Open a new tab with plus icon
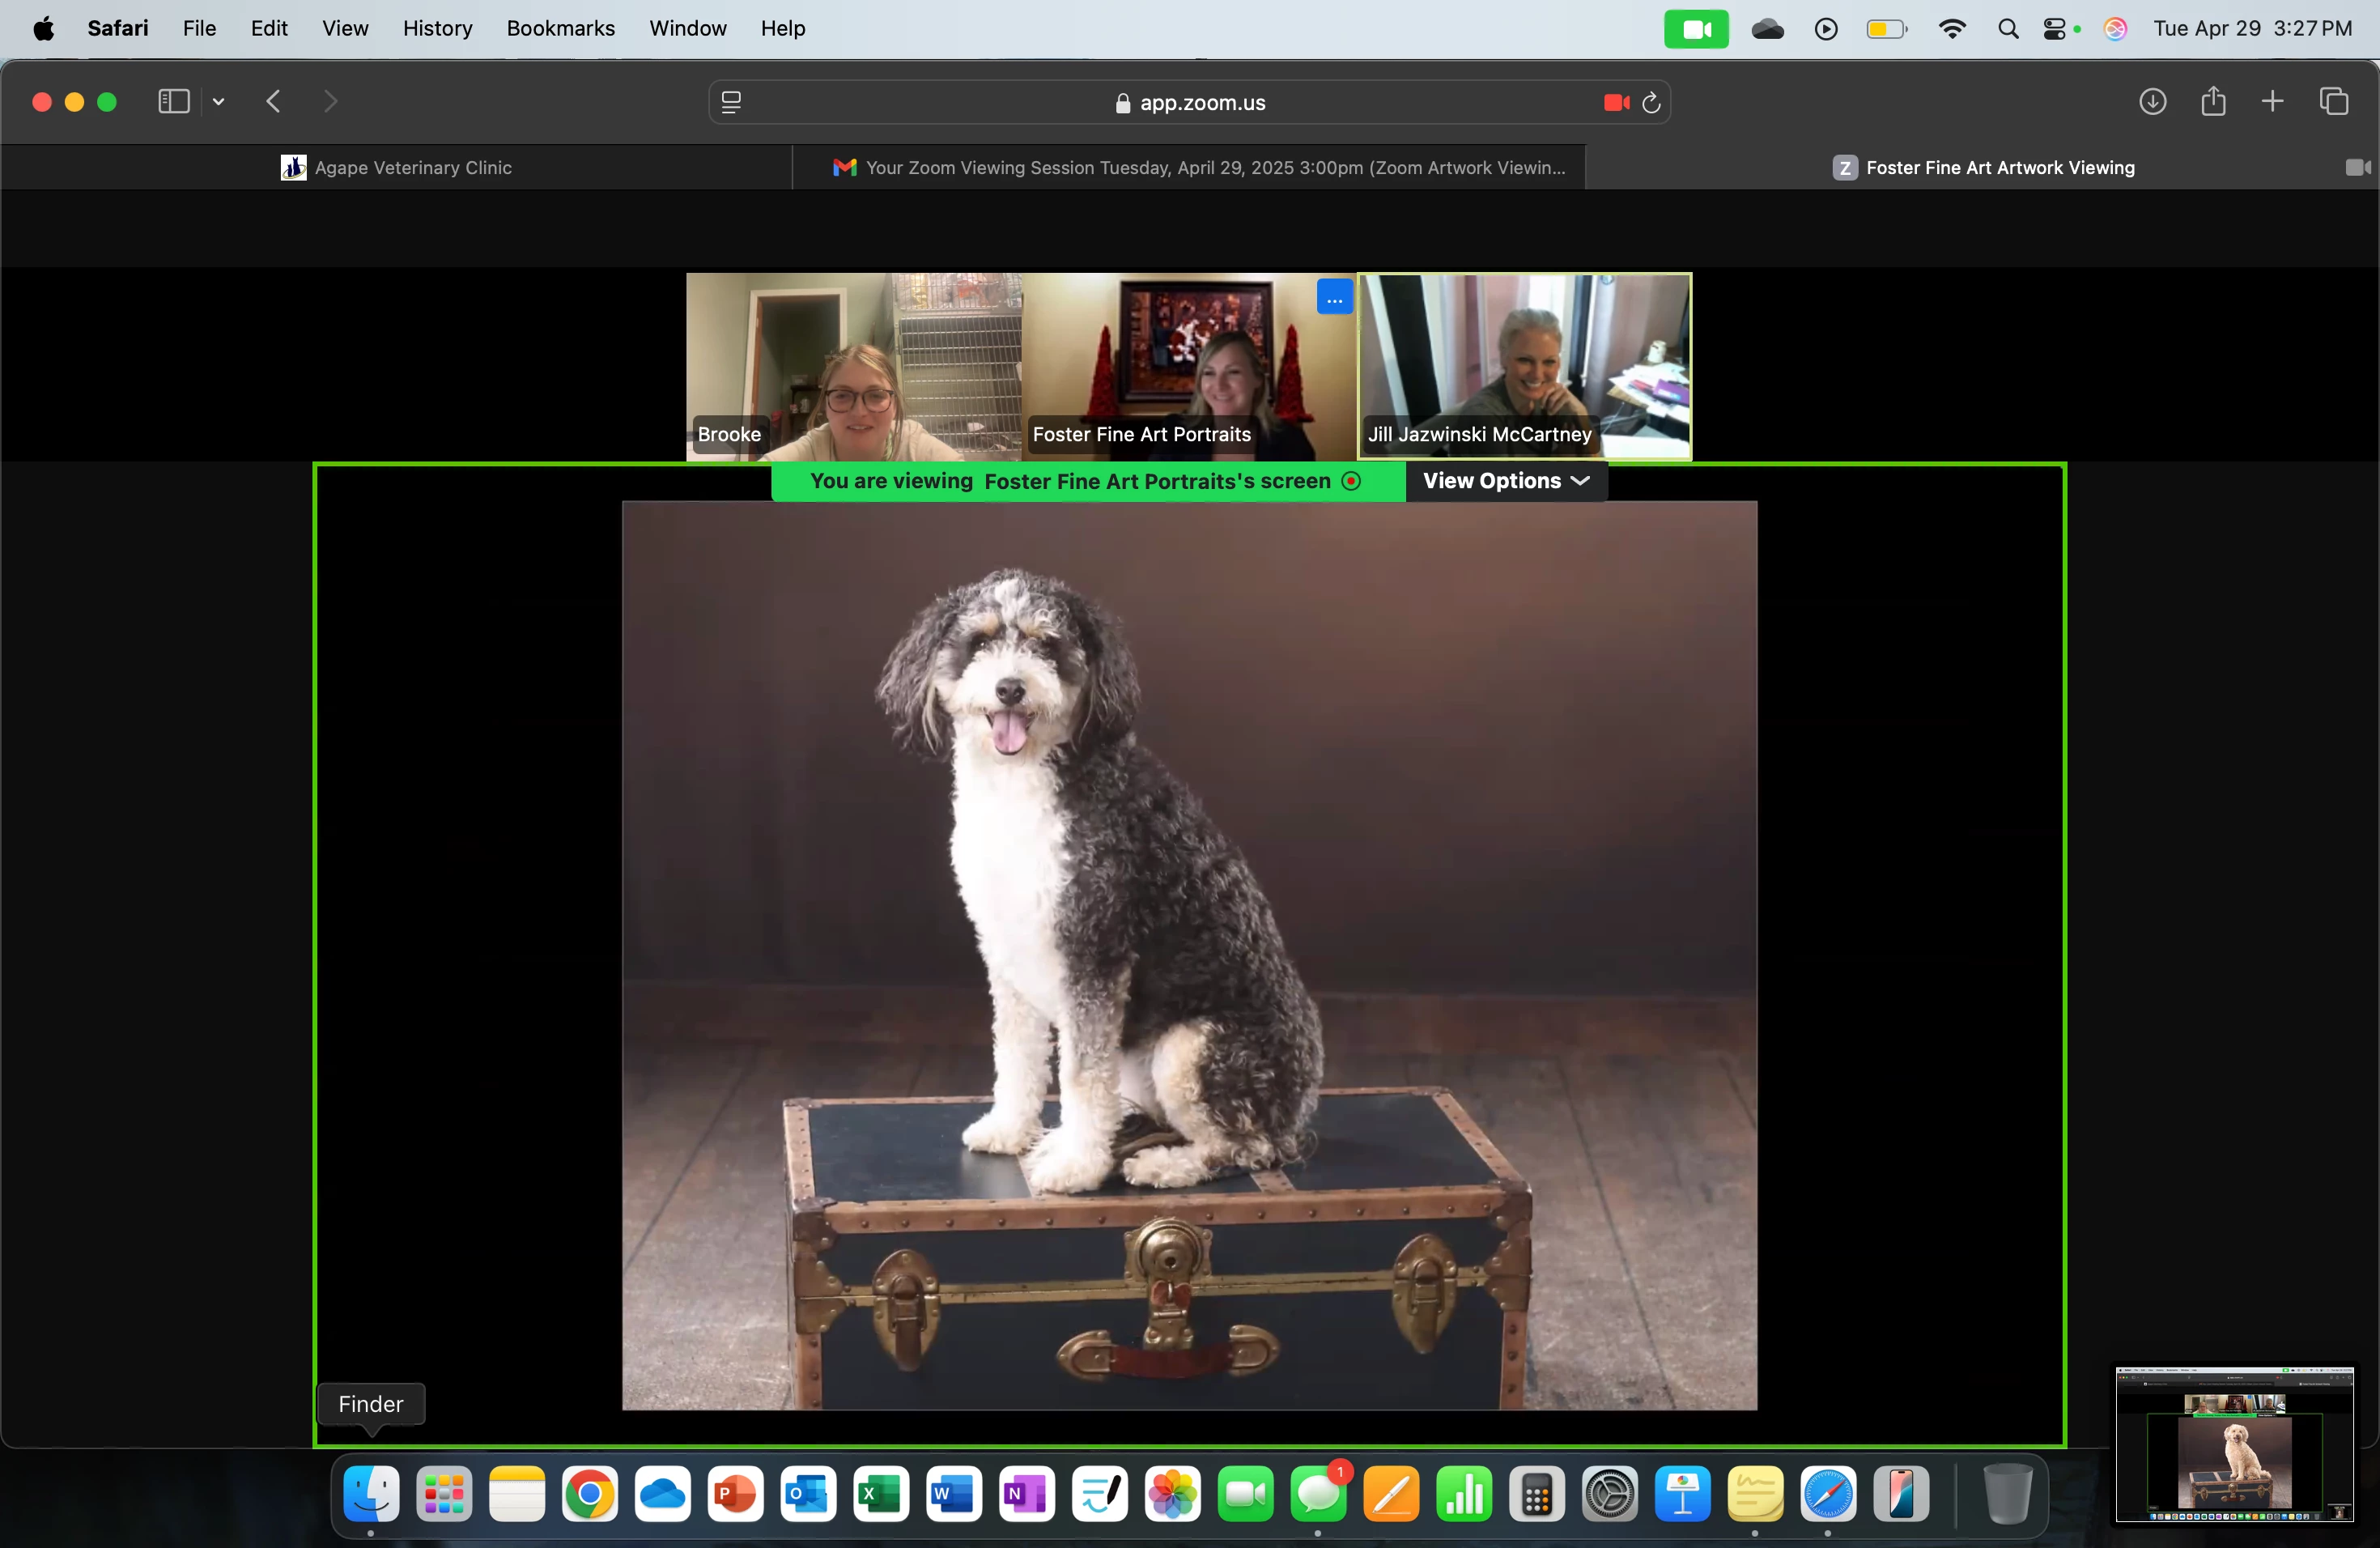The width and height of the screenshot is (2380, 1548). [2272, 101]
